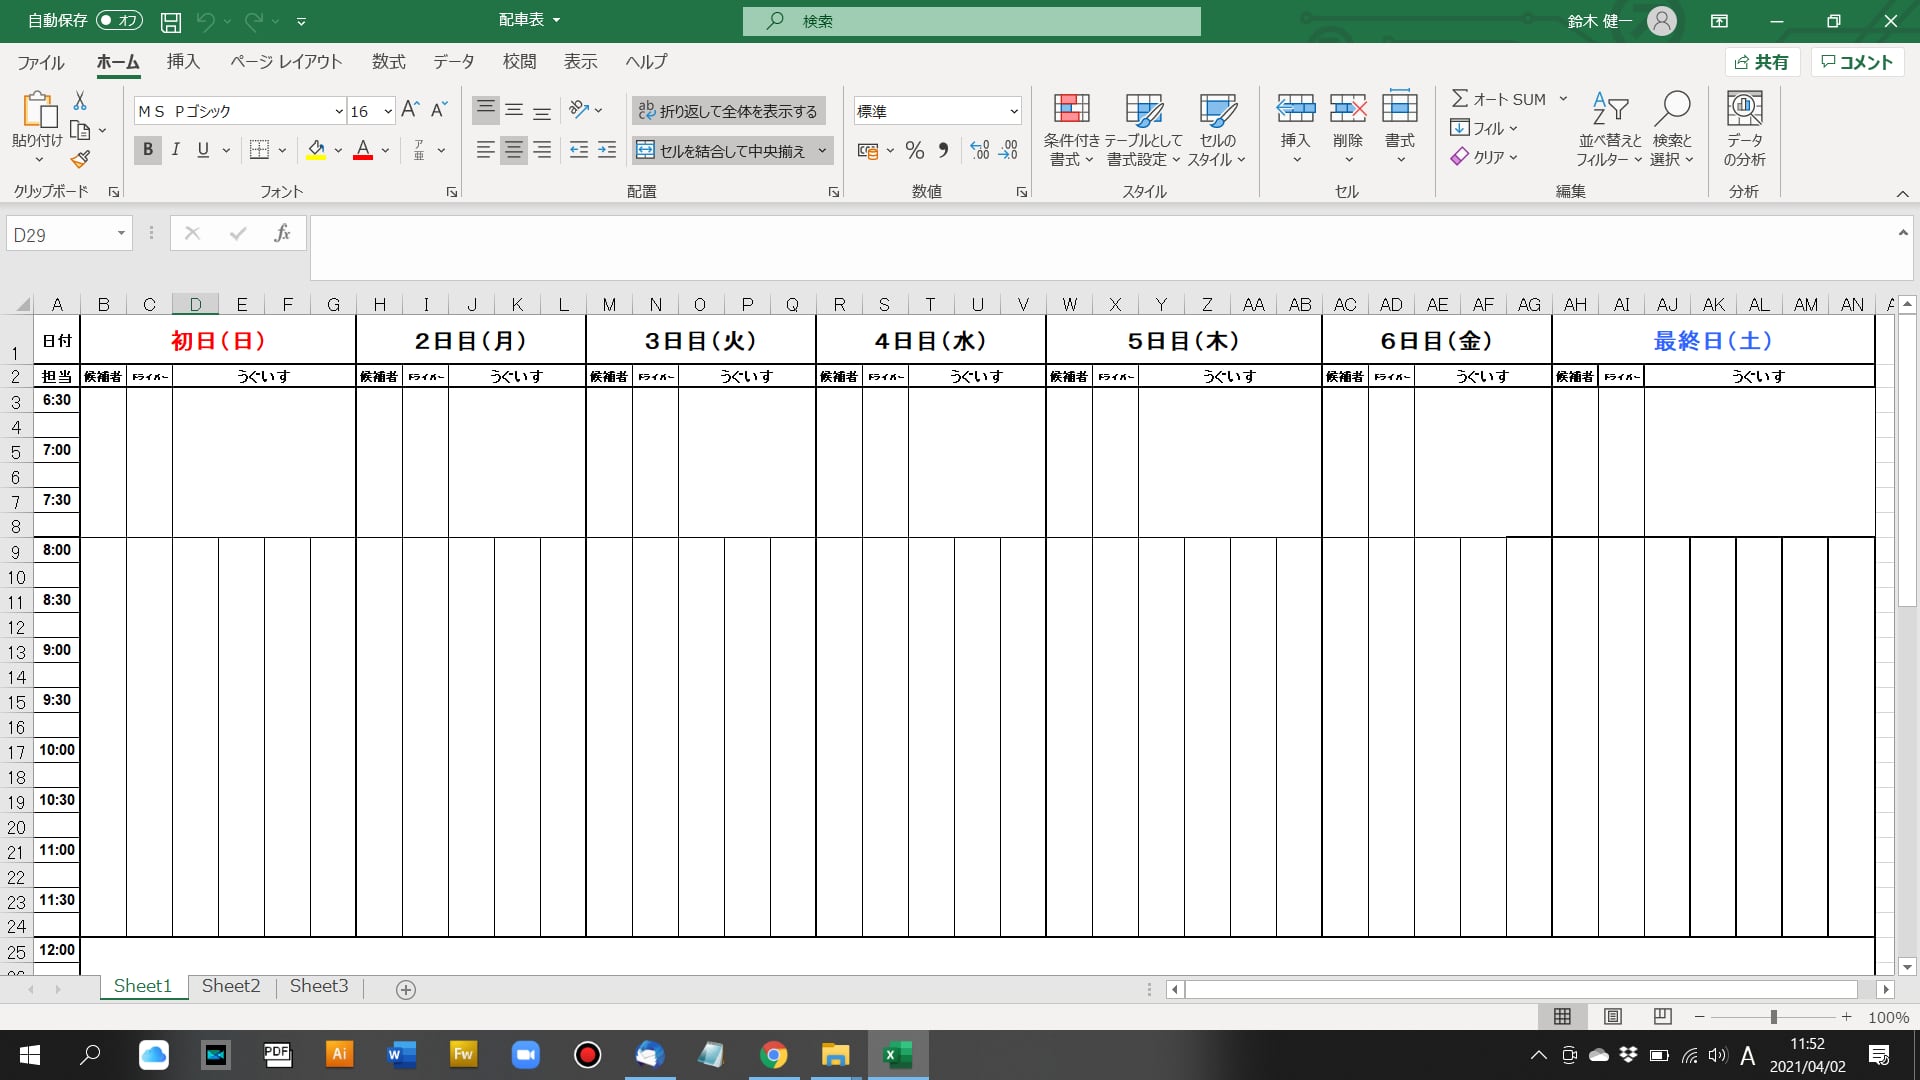Click the percent style icon
The width and height of the screenshot is (1920, 1080).
[x=914, y=150]
